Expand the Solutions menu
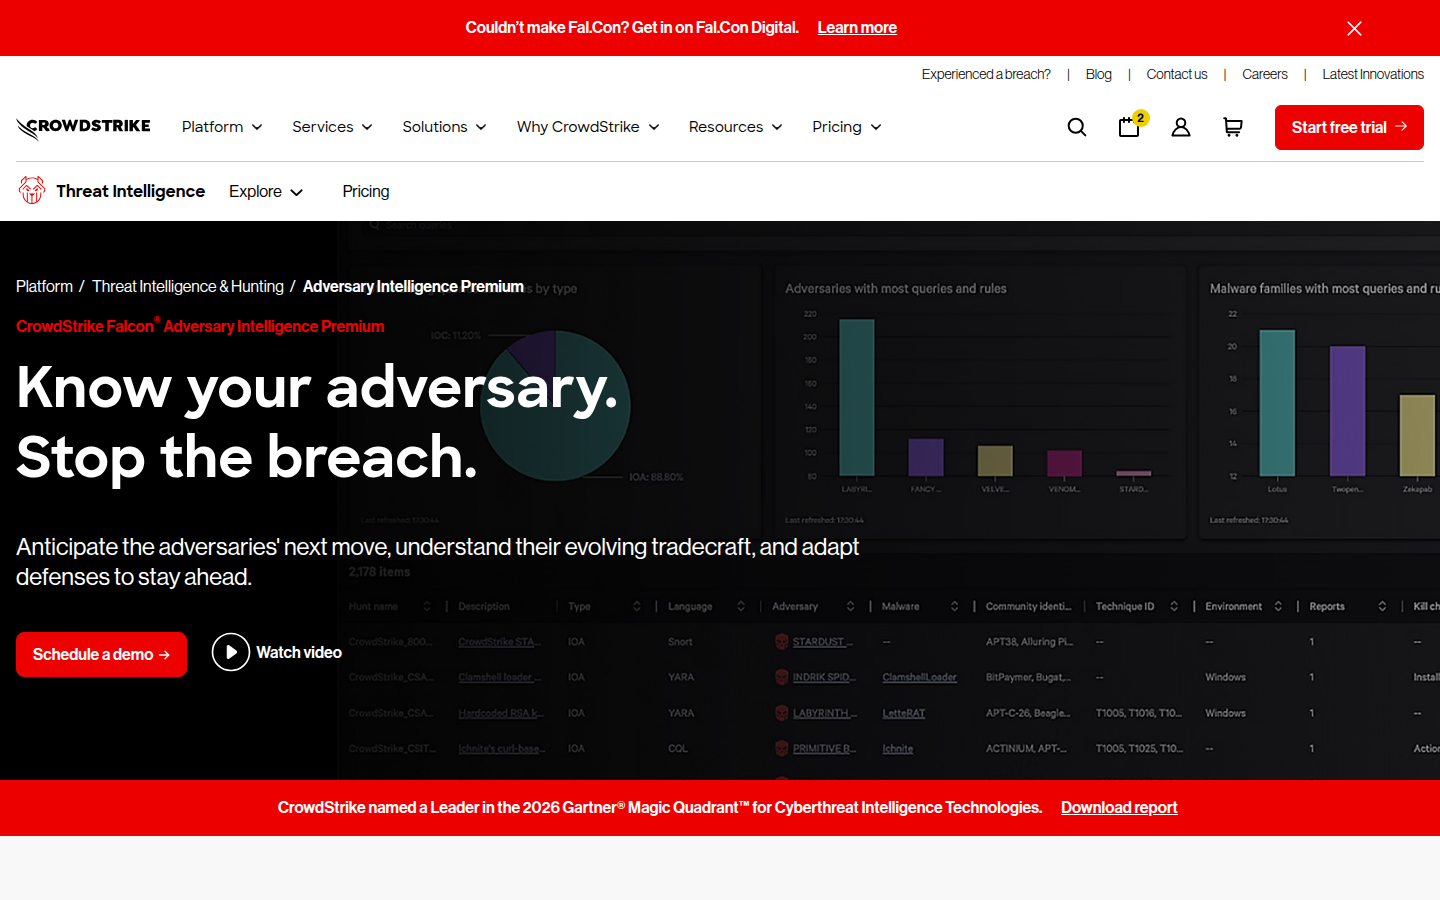Image resolution: width=1440 pixels, height=900 pixels. [x=444, y=127]
